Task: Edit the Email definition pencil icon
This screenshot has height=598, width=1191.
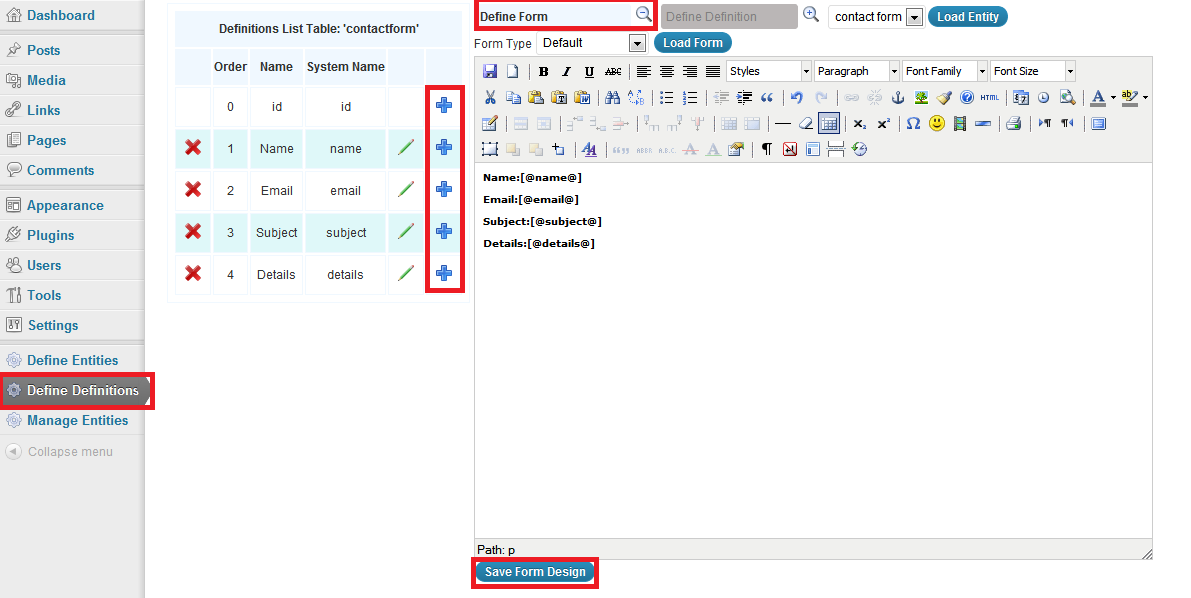Action: tap(406, 188)
